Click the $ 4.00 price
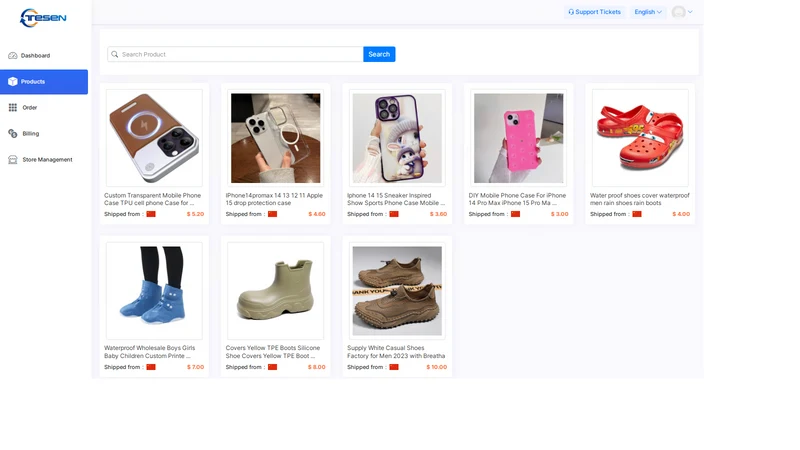 tap(681, 214)
